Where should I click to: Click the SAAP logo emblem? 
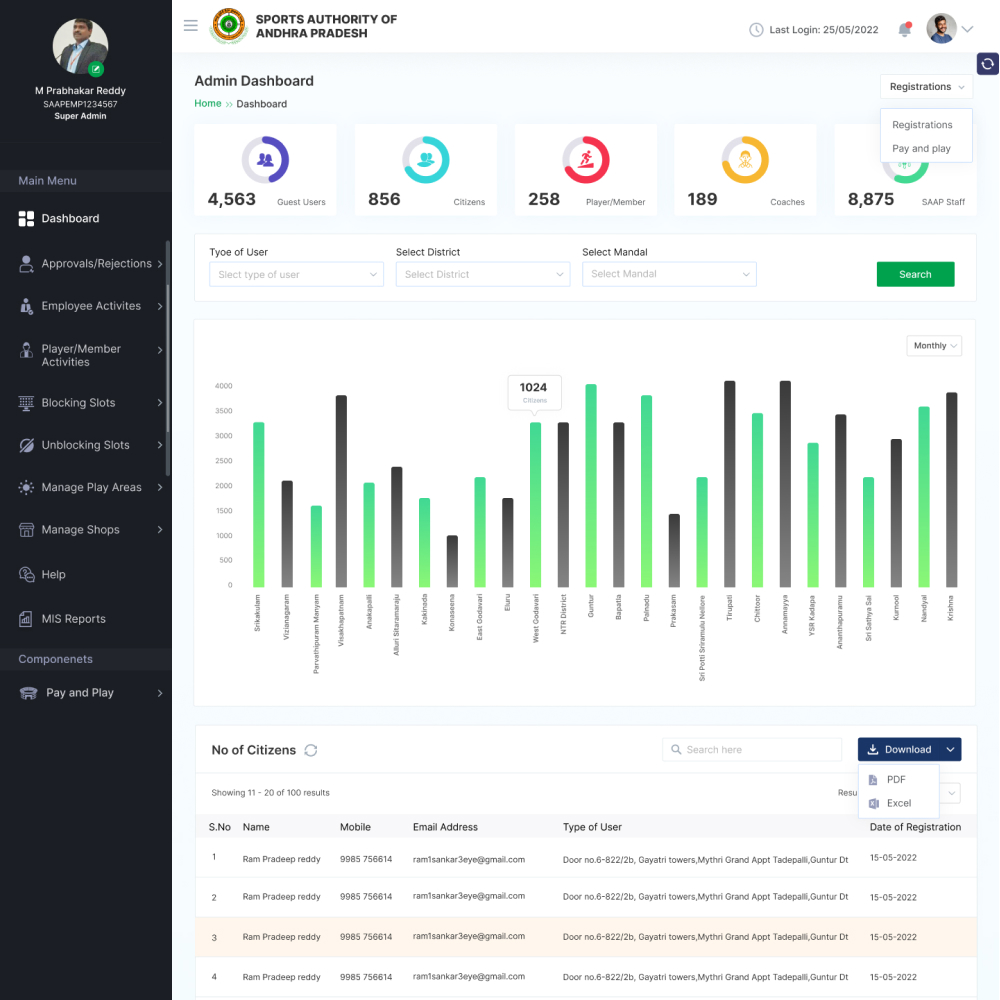point(228,26)
